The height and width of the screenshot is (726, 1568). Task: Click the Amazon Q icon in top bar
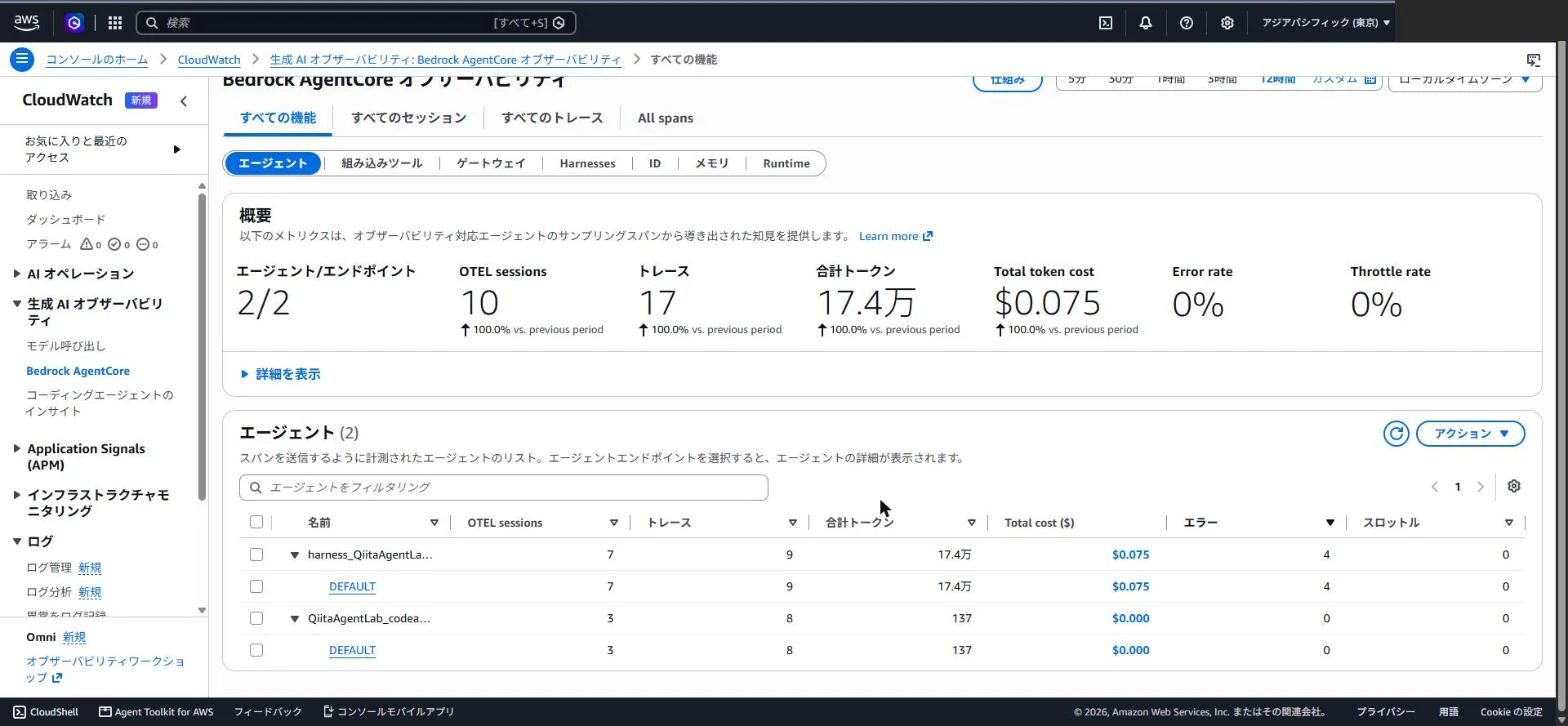[x=74, y=22]
